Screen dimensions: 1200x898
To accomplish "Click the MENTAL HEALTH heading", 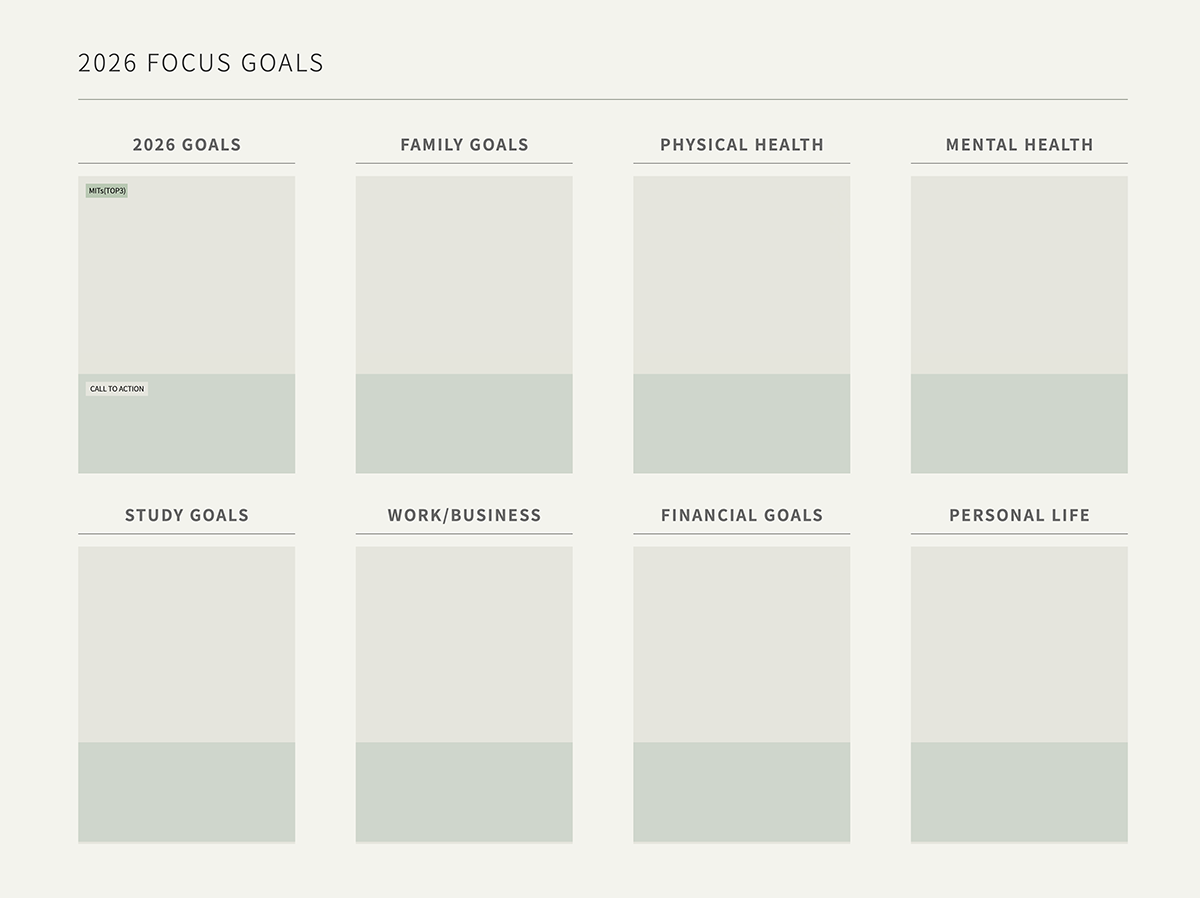I will pos(1019,145).
